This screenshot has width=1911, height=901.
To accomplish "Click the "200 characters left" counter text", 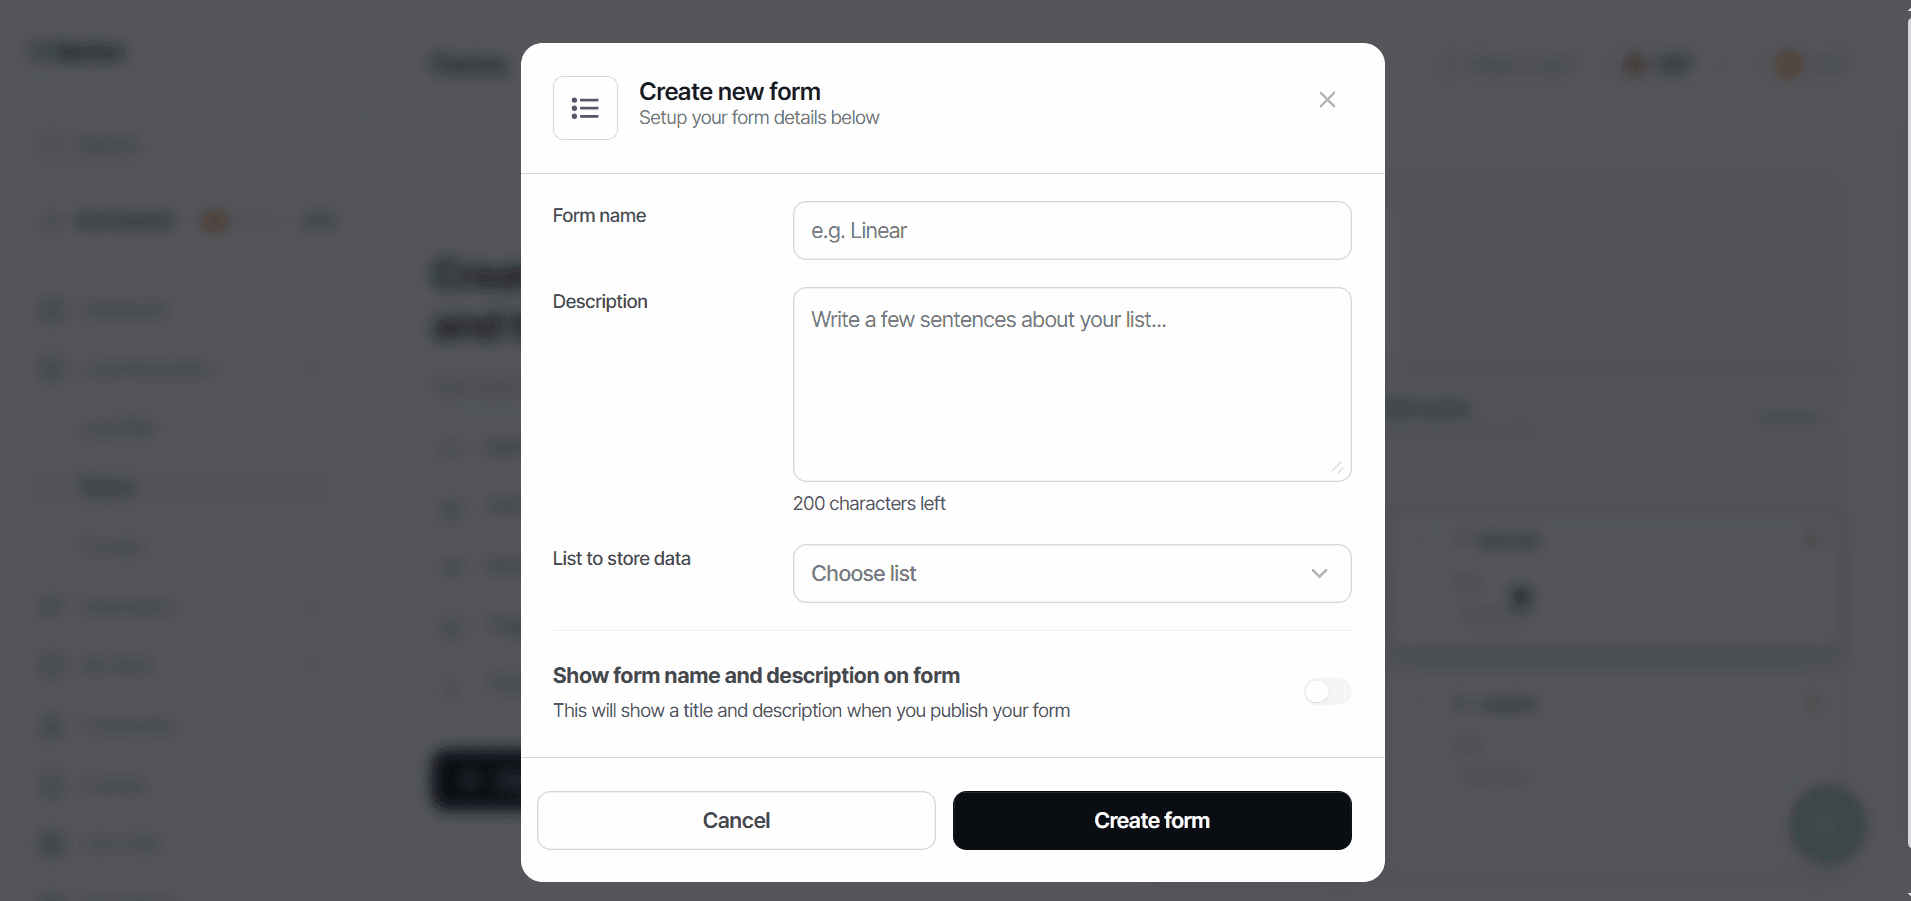I will pos(869,504).
